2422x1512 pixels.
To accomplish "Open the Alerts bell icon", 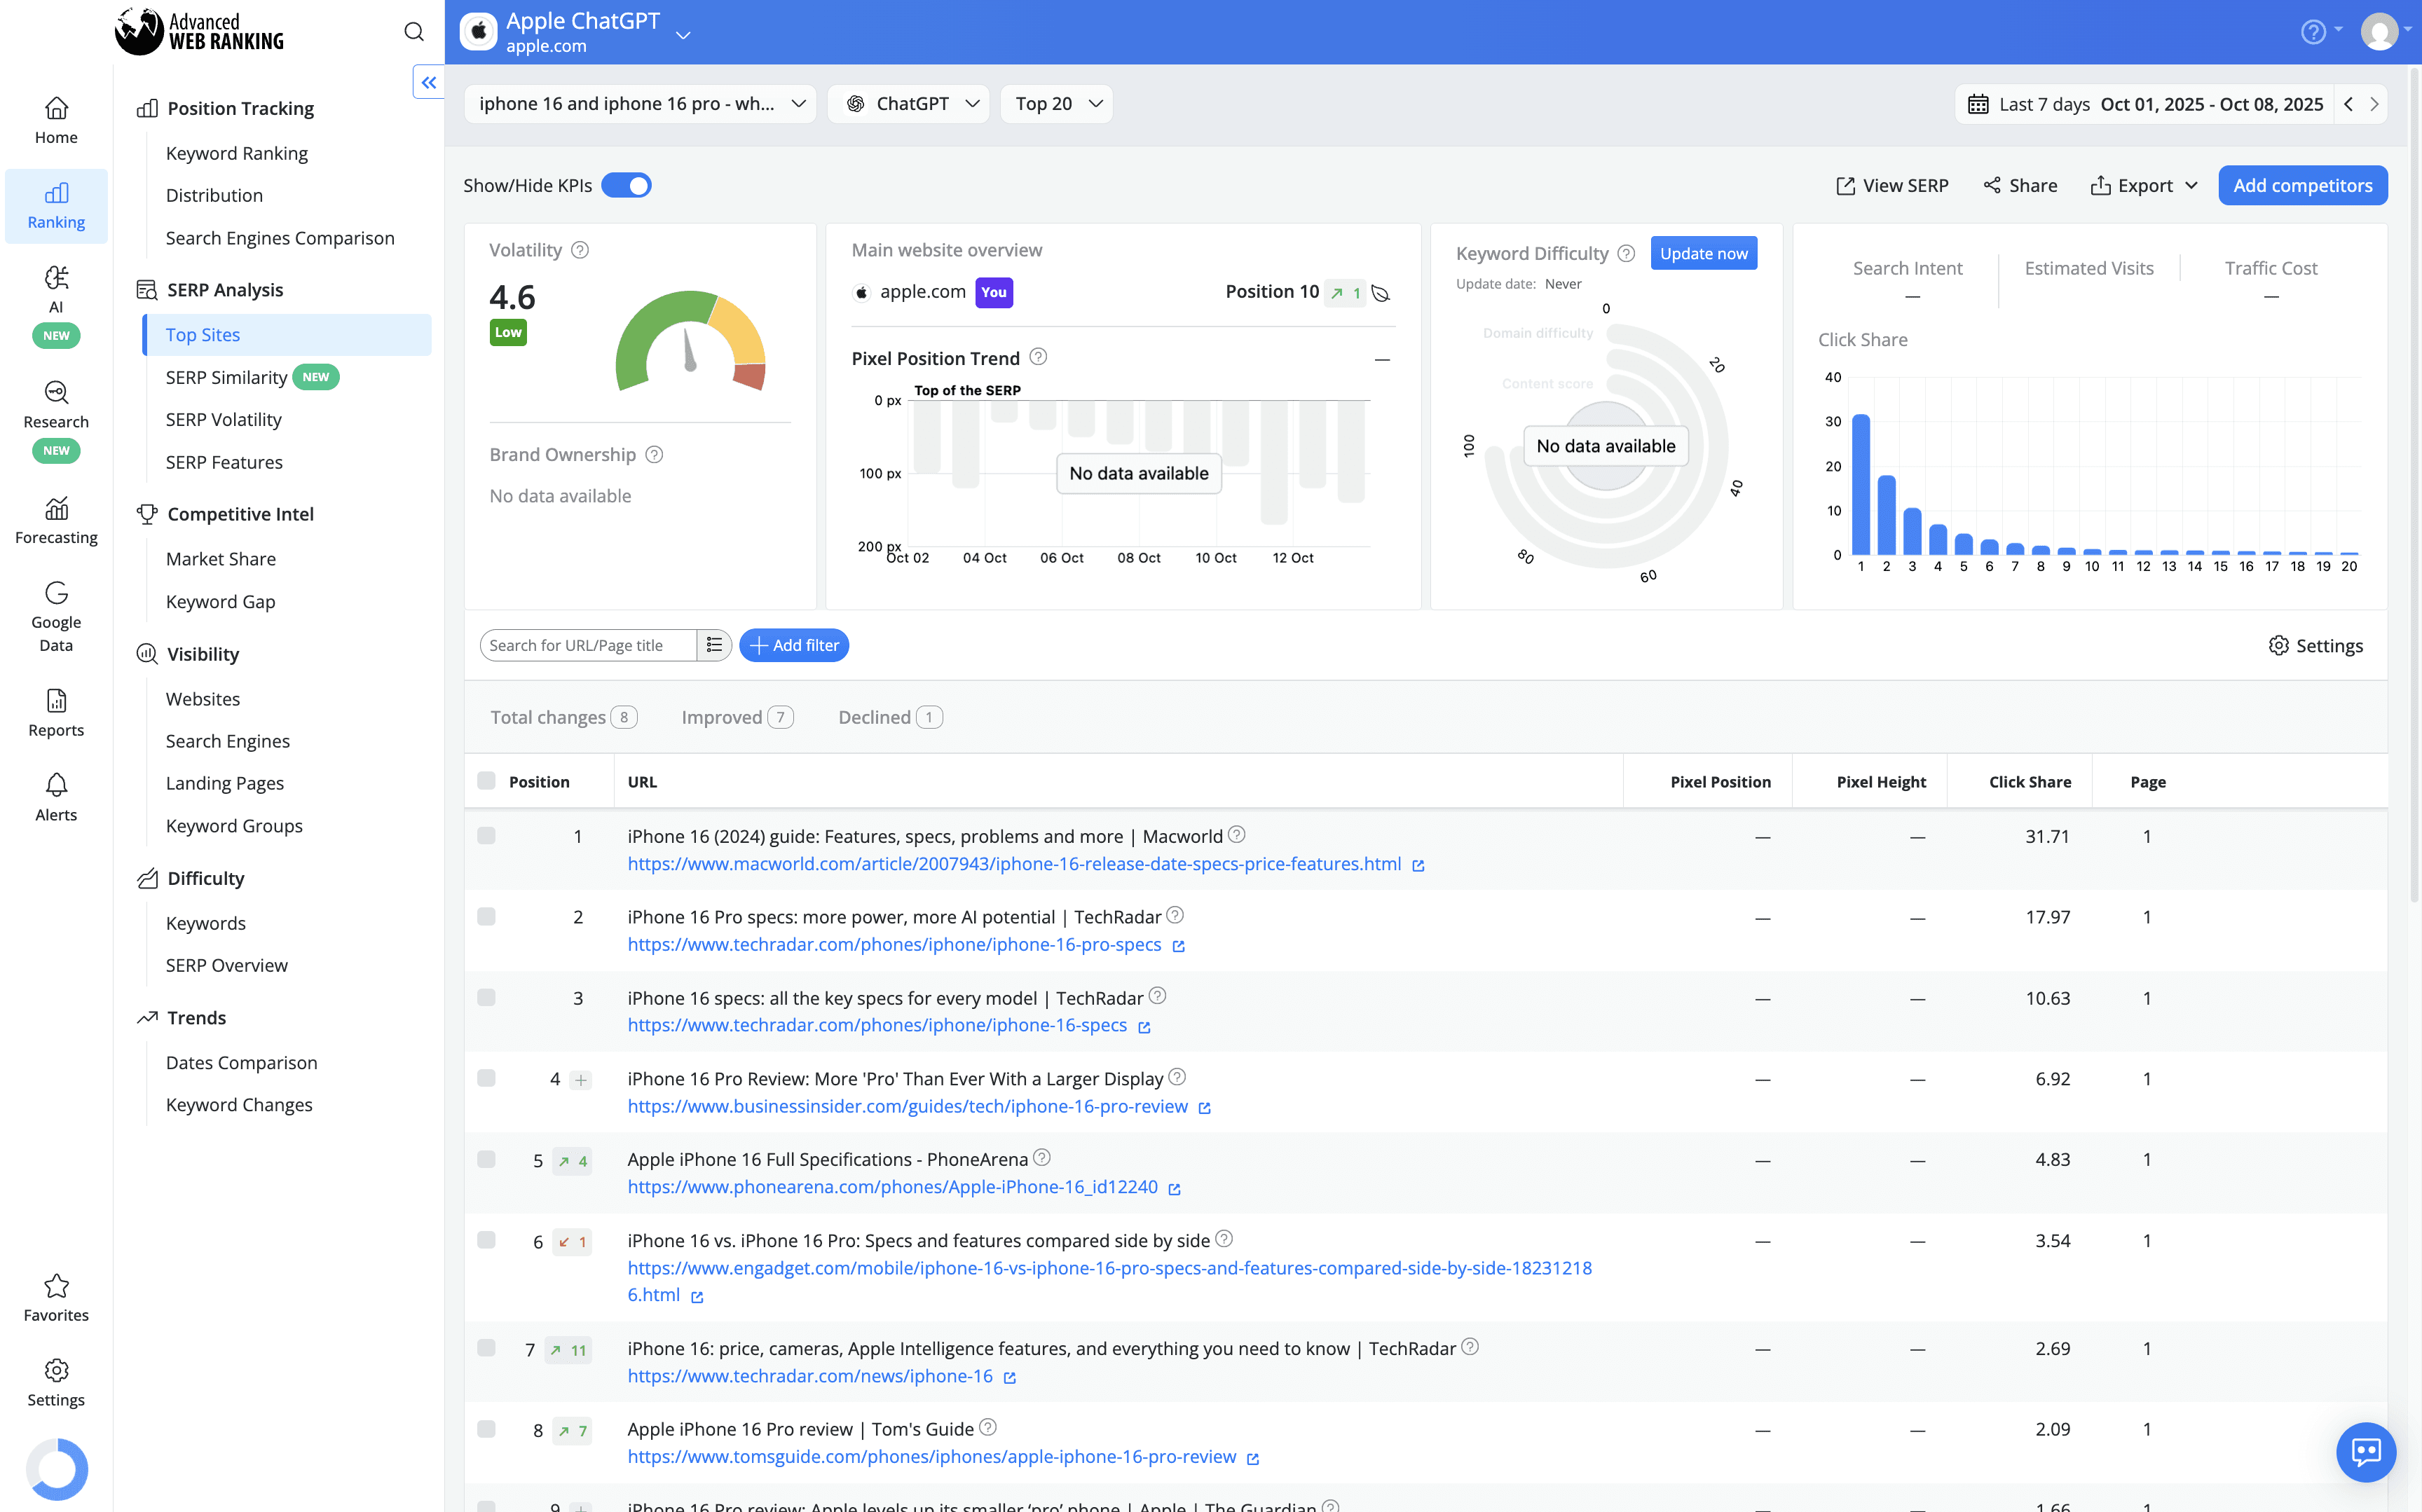I will tap(56, 785).
